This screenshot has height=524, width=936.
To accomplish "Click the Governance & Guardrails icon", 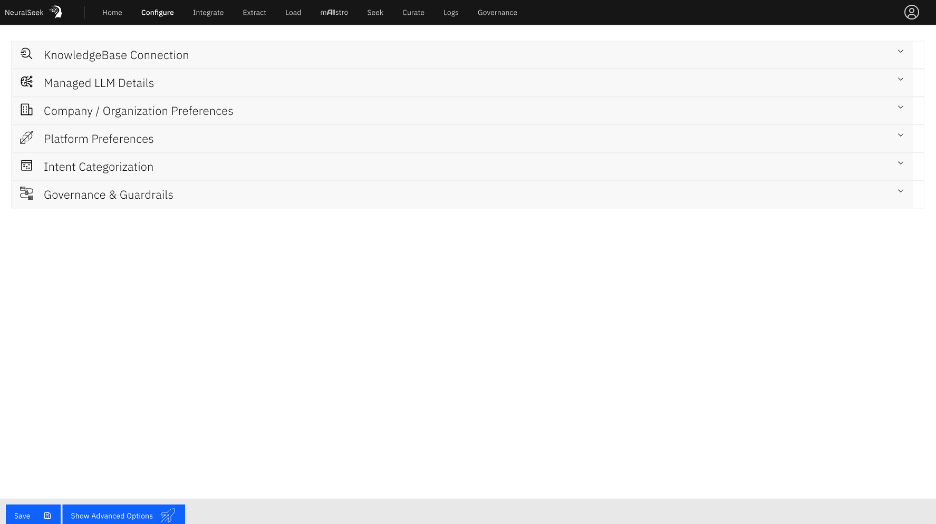I will pyautogui.click(x=27, y=194).
